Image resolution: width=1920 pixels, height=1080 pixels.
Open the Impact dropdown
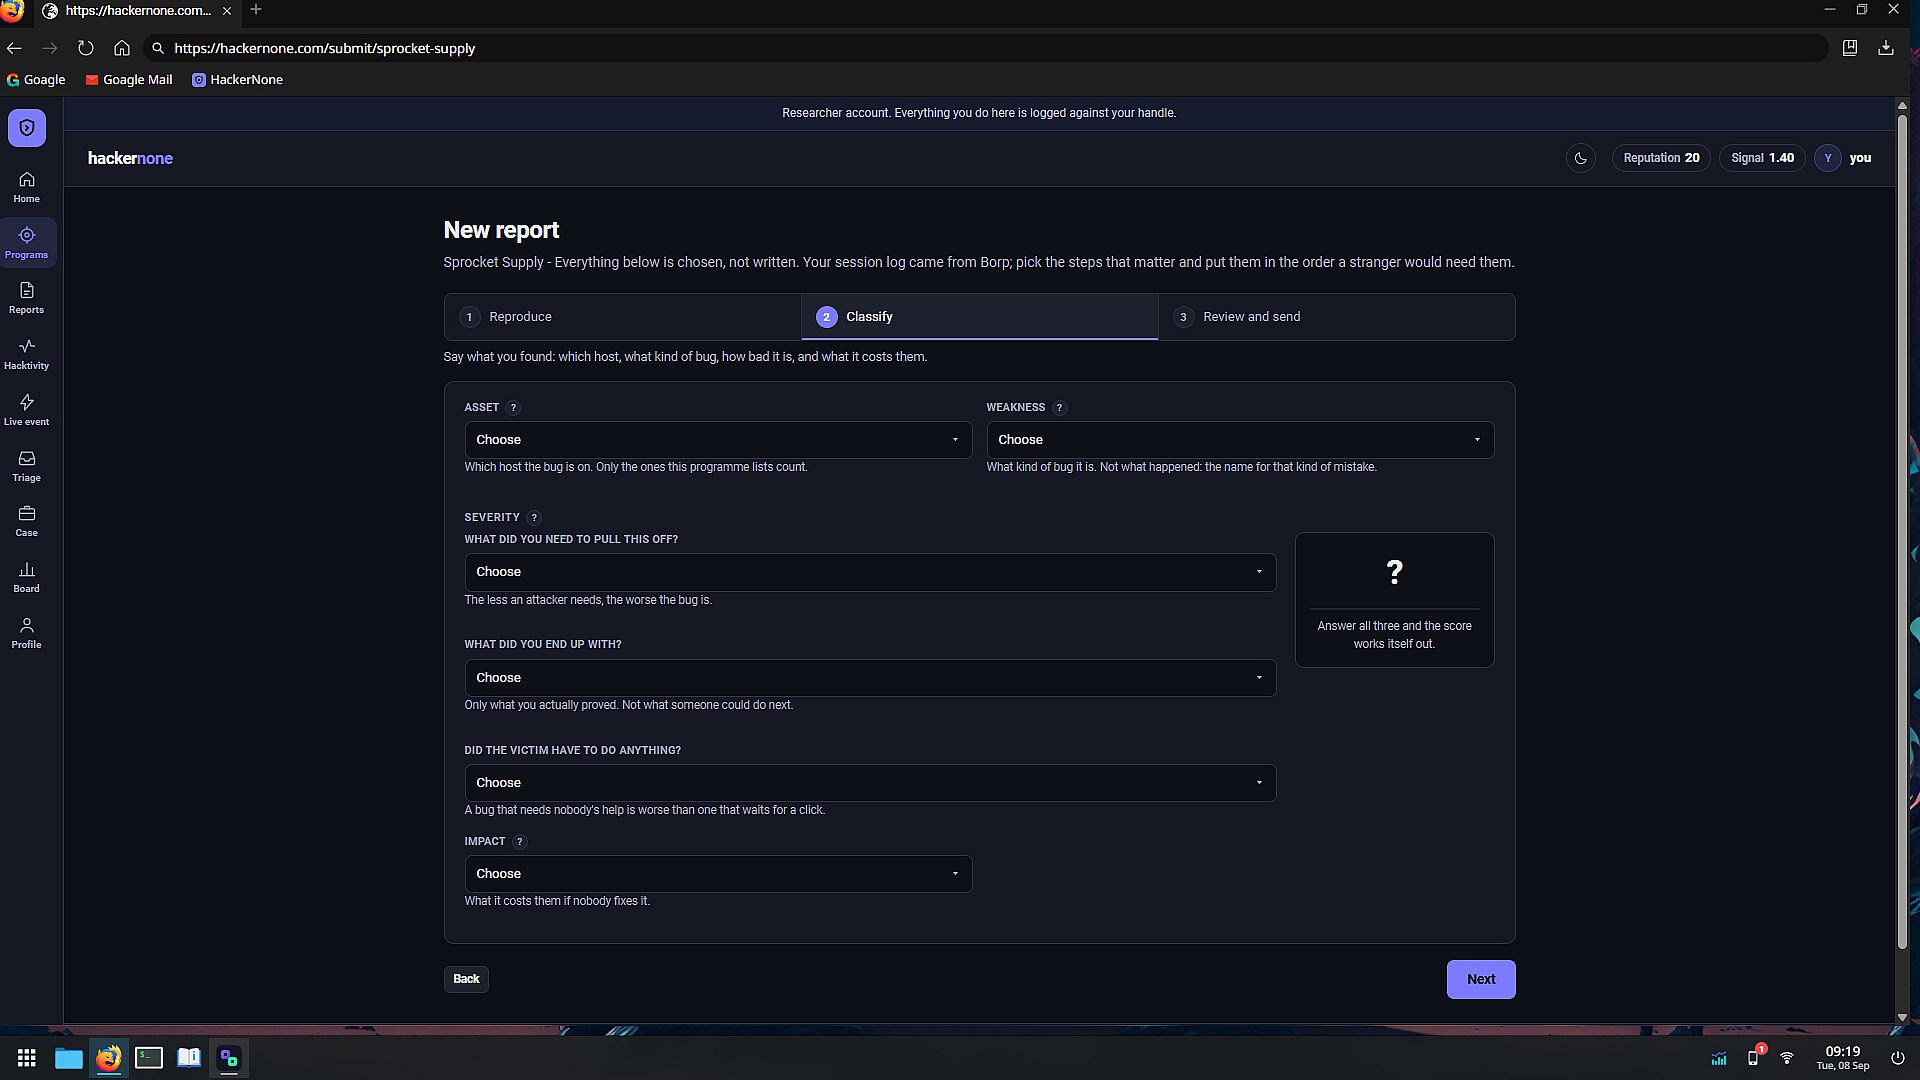point(718,874)
